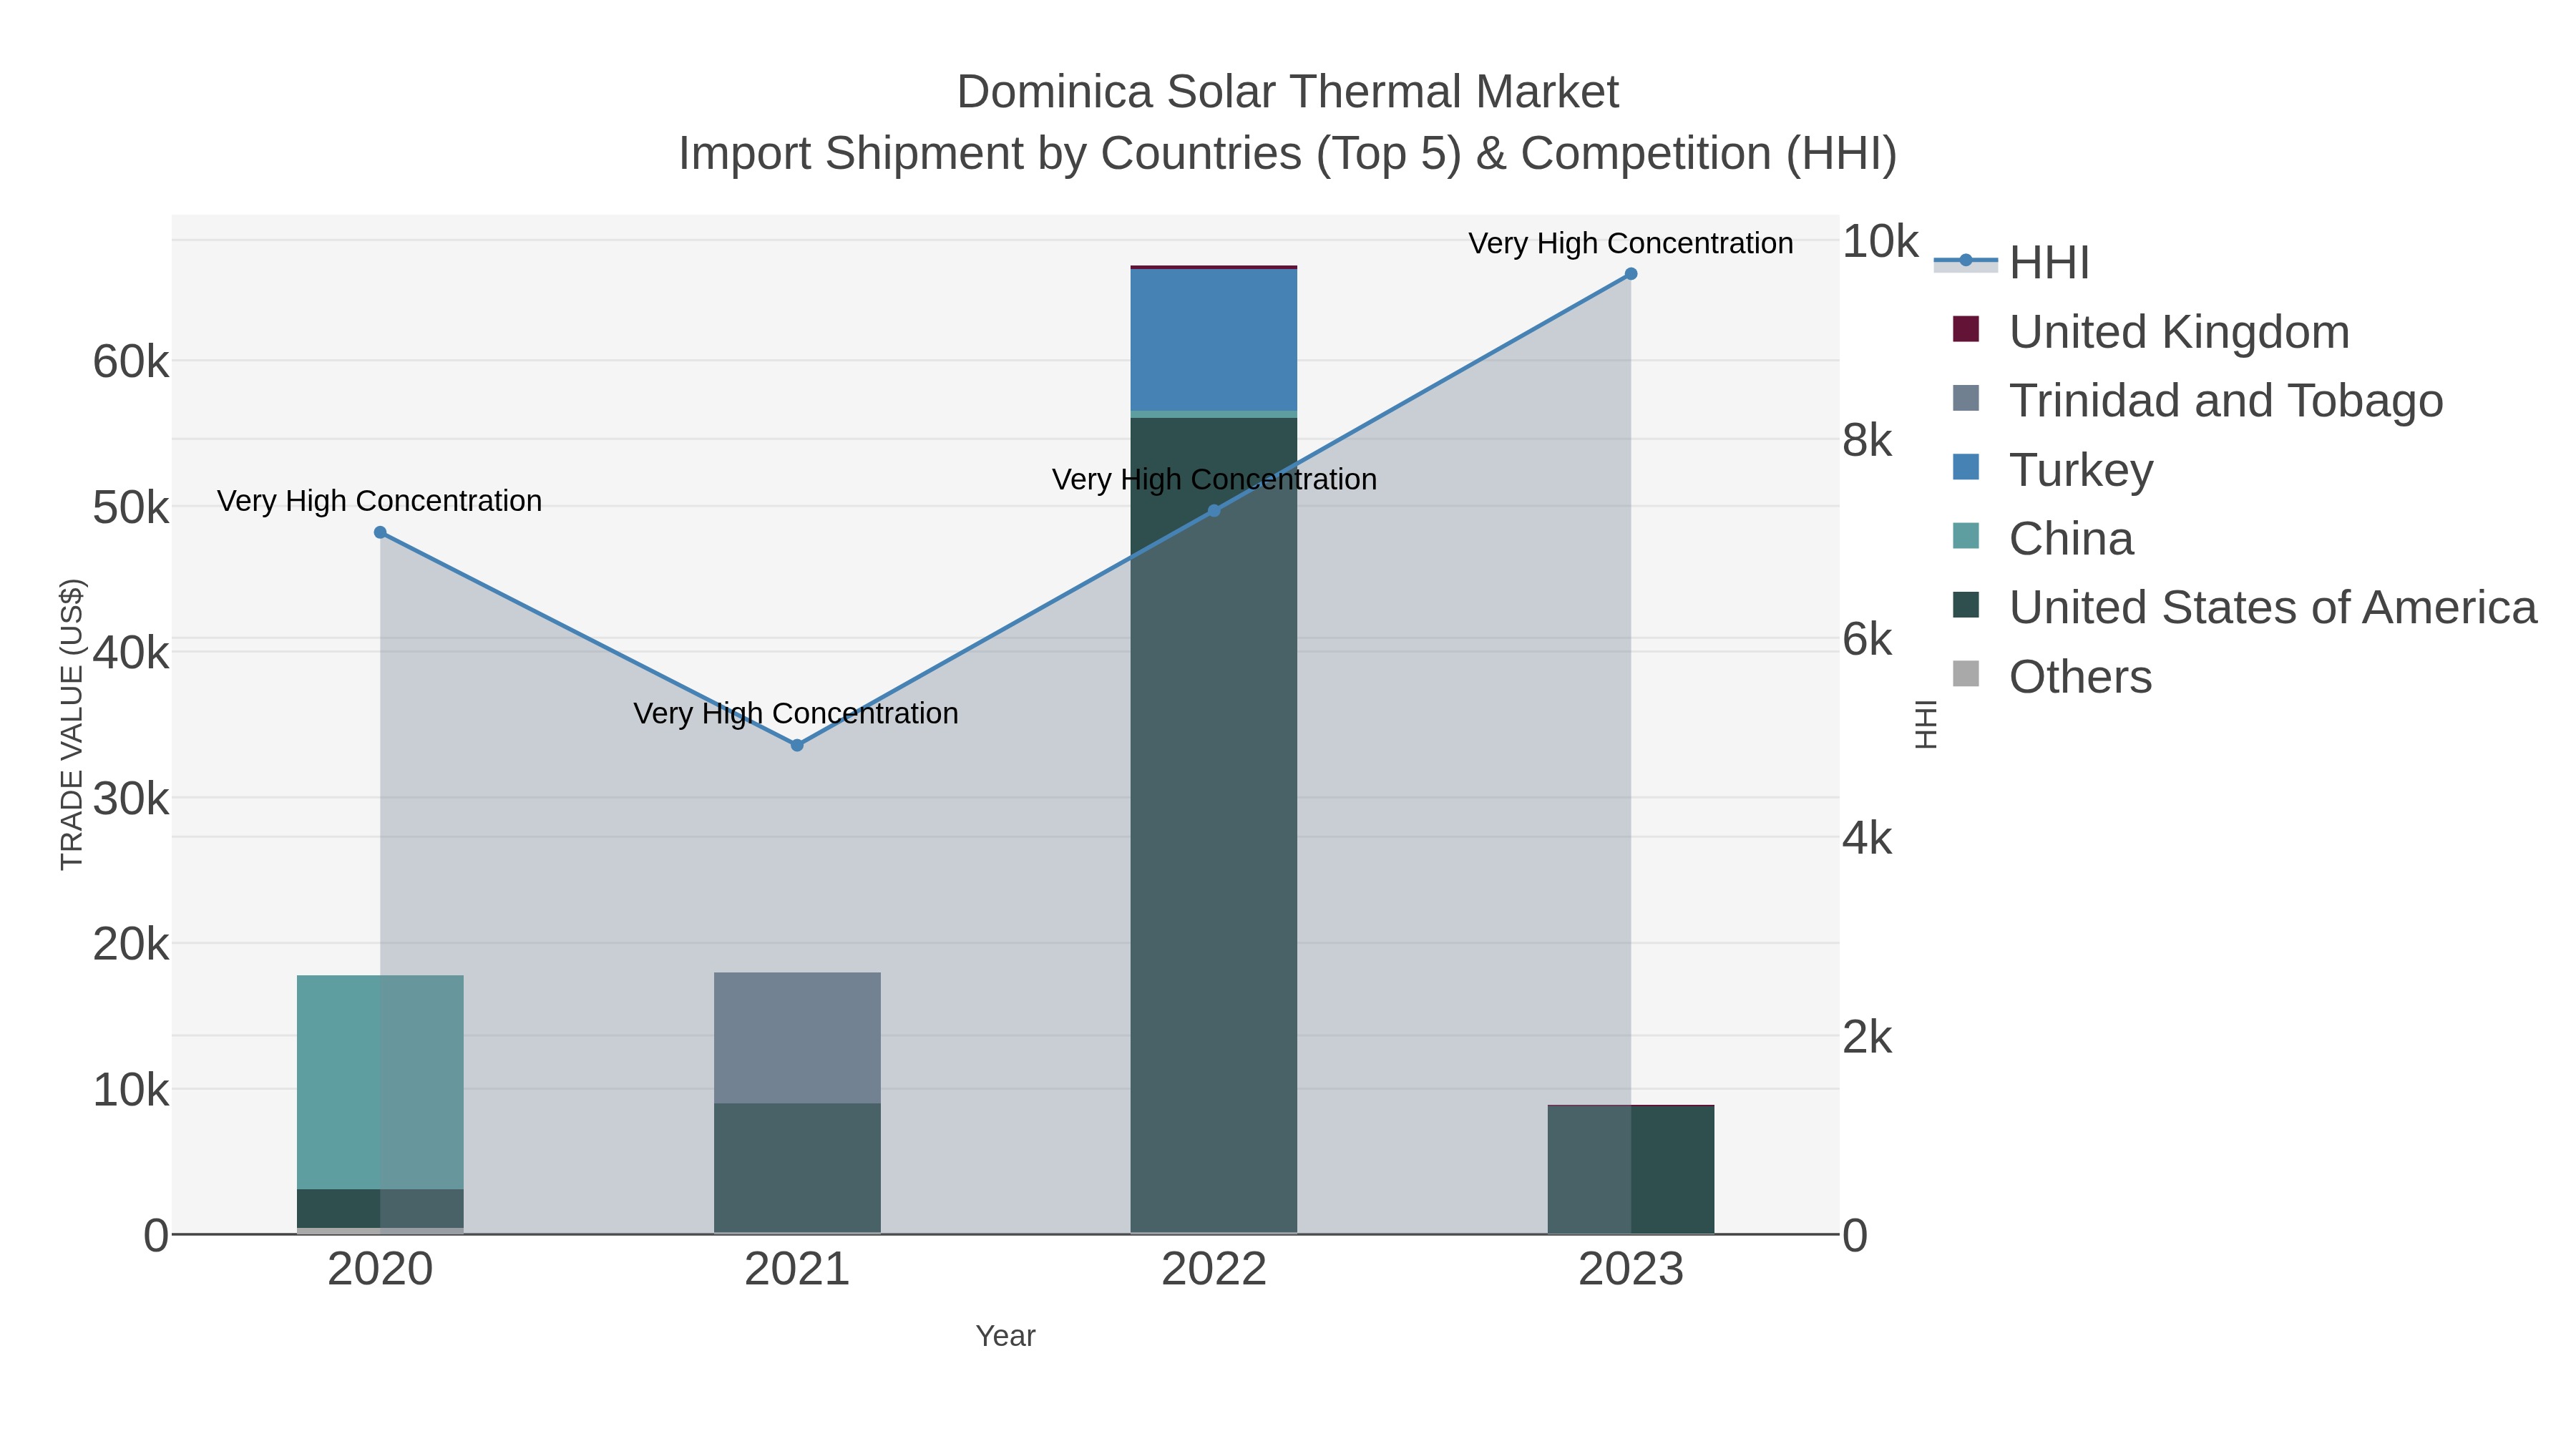This screenshot has width=2576, height=1449.
Task: Click the Trinidad and Tobago gray-blue swatch
Action: click(1966, 398)
